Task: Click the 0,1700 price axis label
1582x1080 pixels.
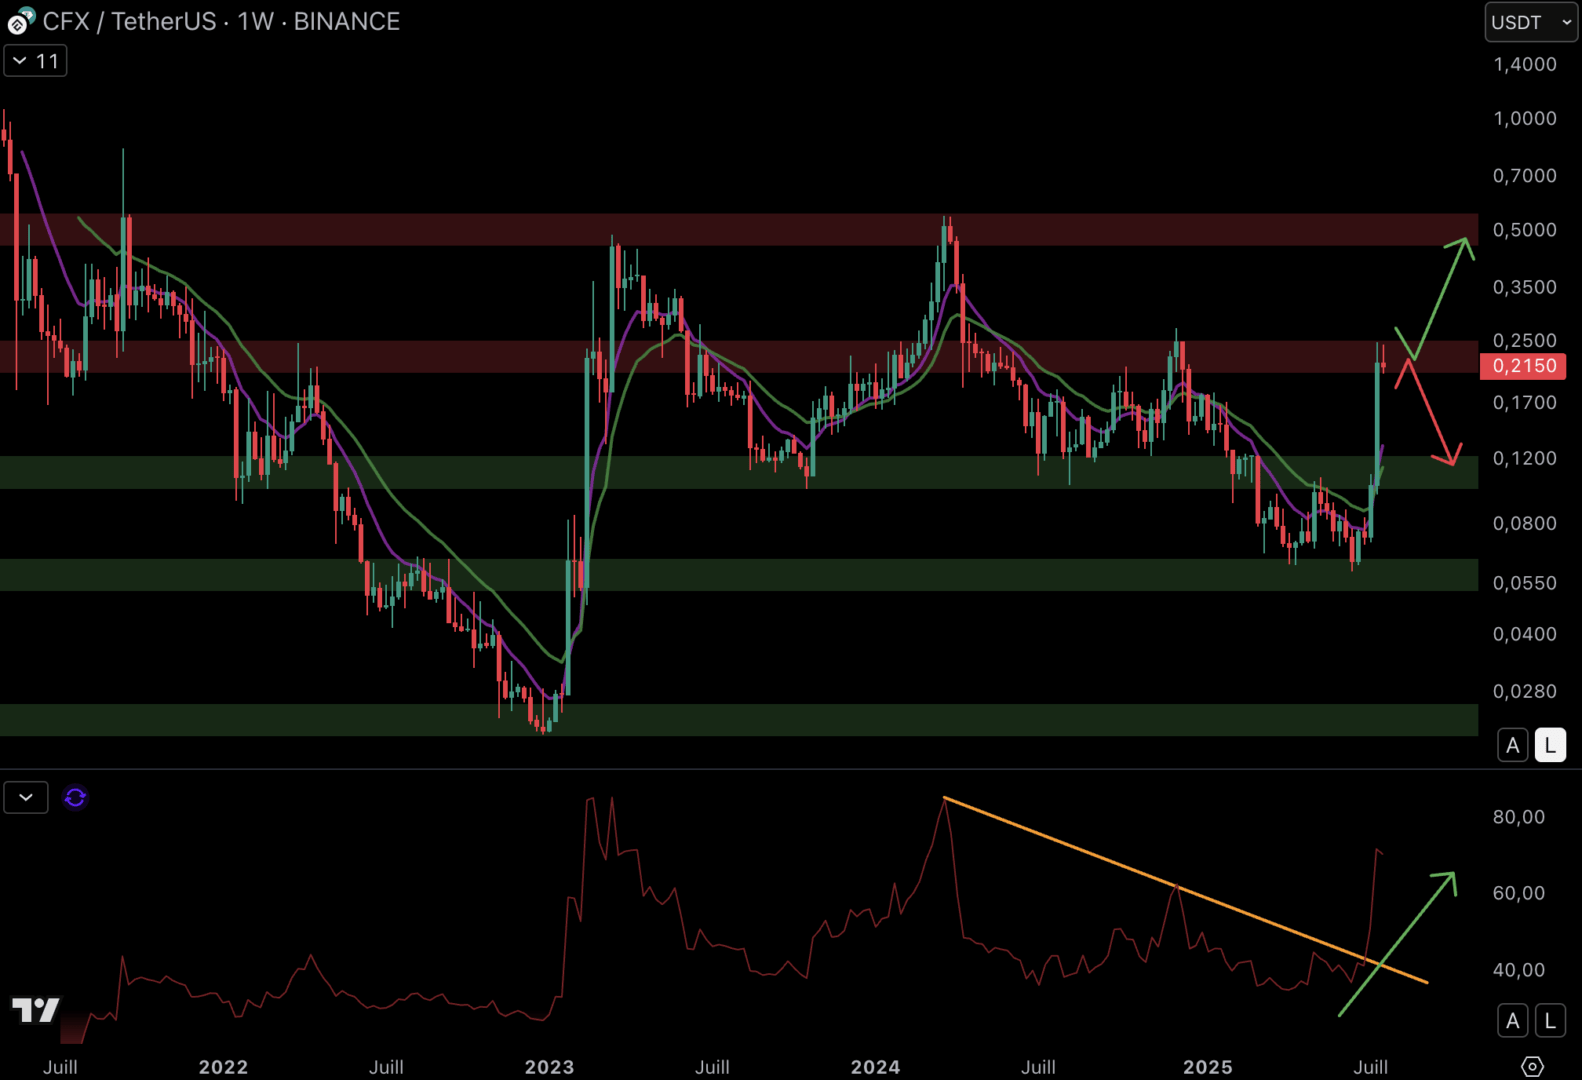Action: [x=1524, y=403]
